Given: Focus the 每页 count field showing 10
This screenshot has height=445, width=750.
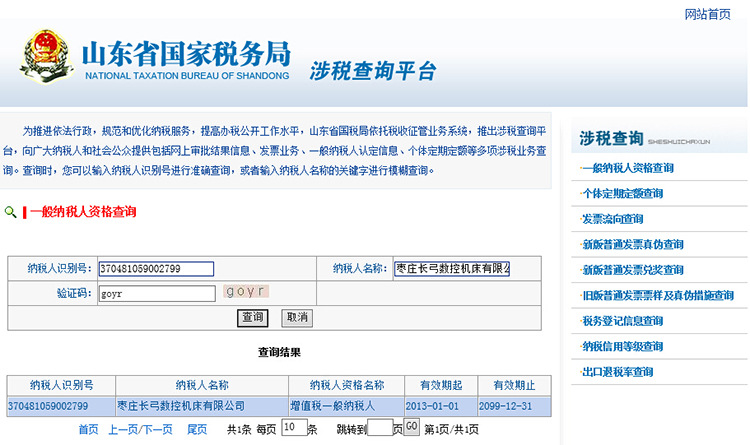Looking at the screenshot, I should [x=294, y=427].
